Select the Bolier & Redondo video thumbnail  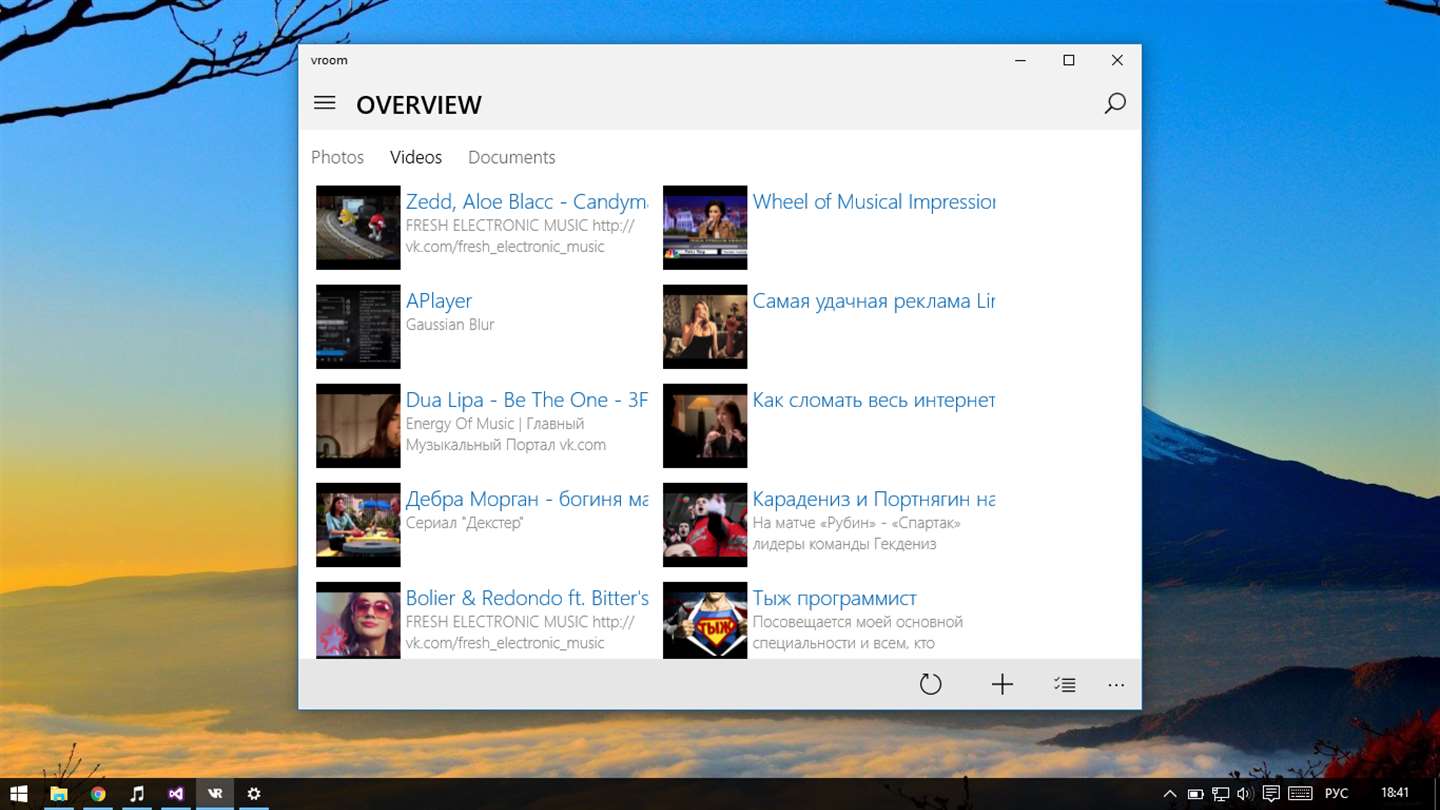tap(358, 620)
